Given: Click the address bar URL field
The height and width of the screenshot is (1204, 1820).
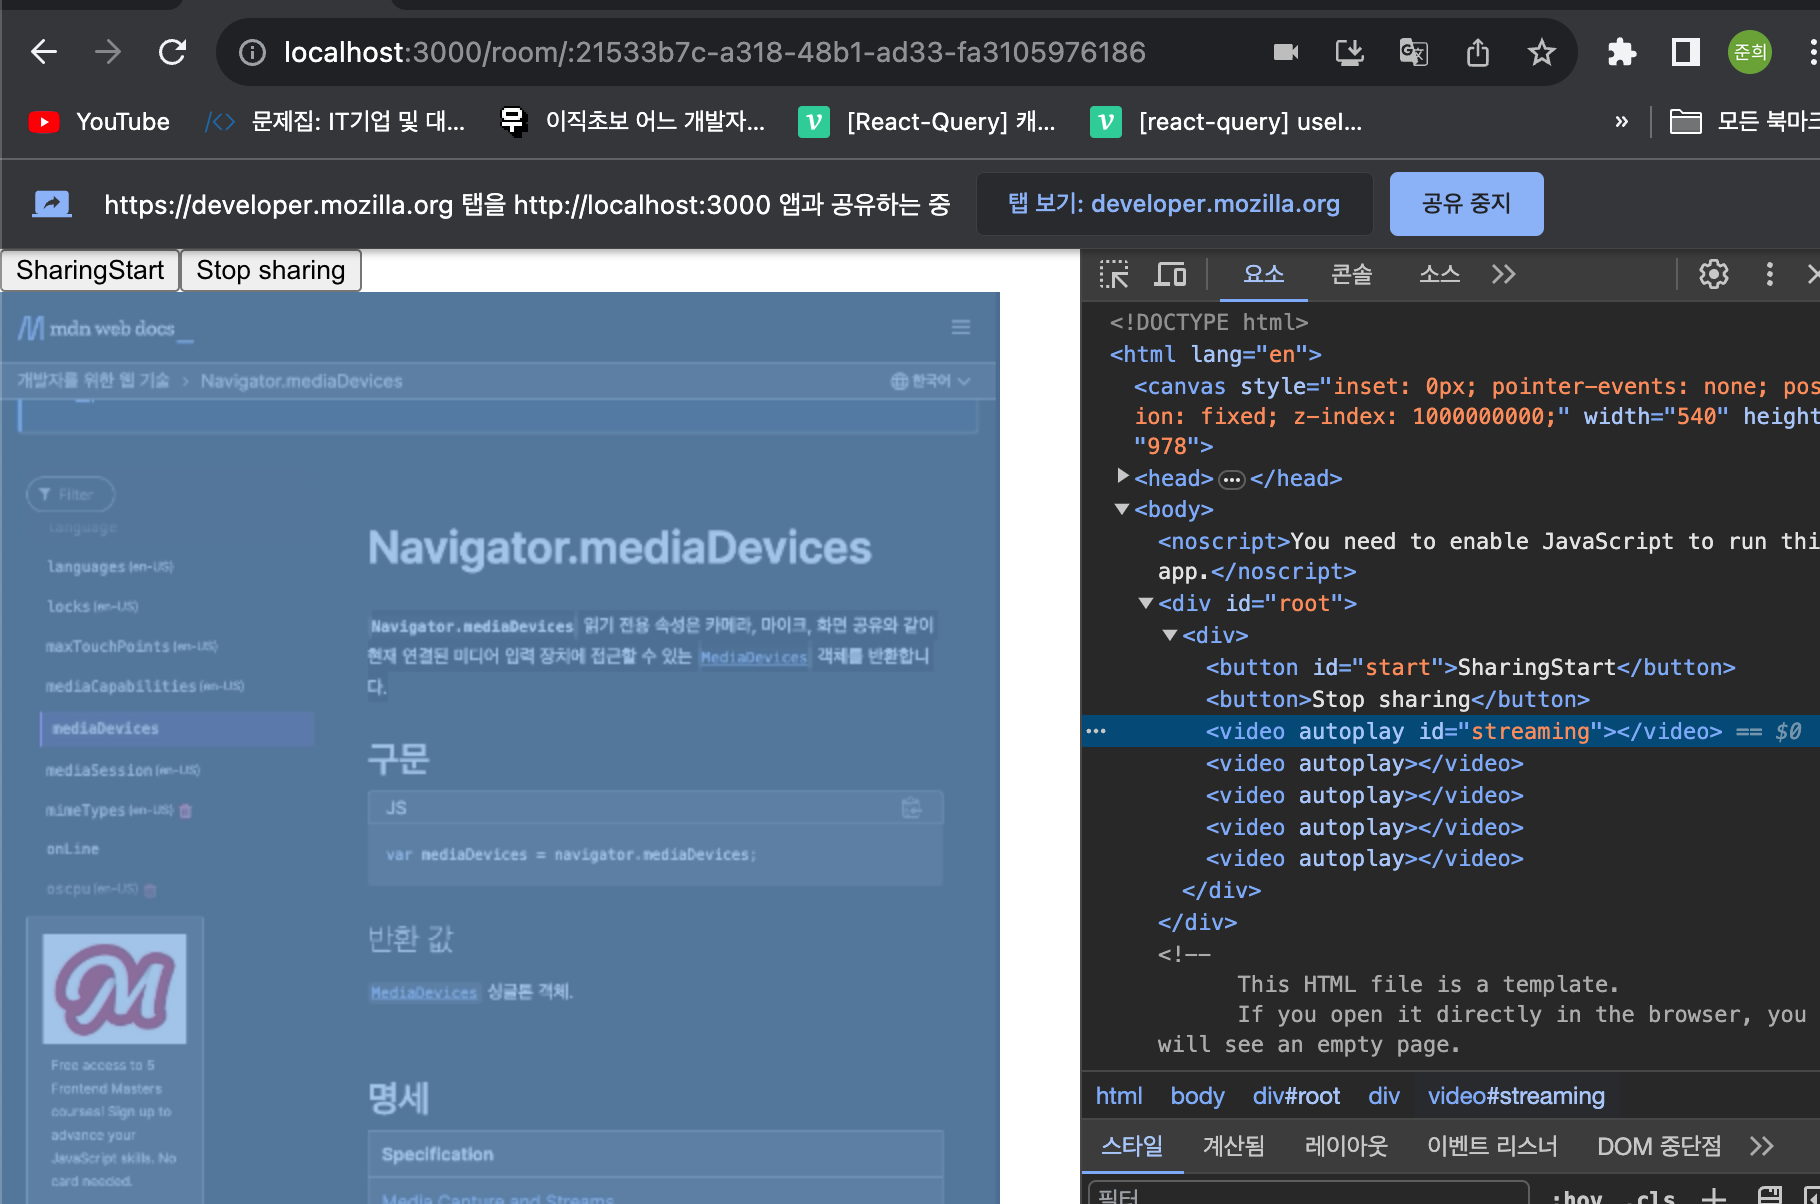Looking at the screenshot, I should (x=714, y=52).
